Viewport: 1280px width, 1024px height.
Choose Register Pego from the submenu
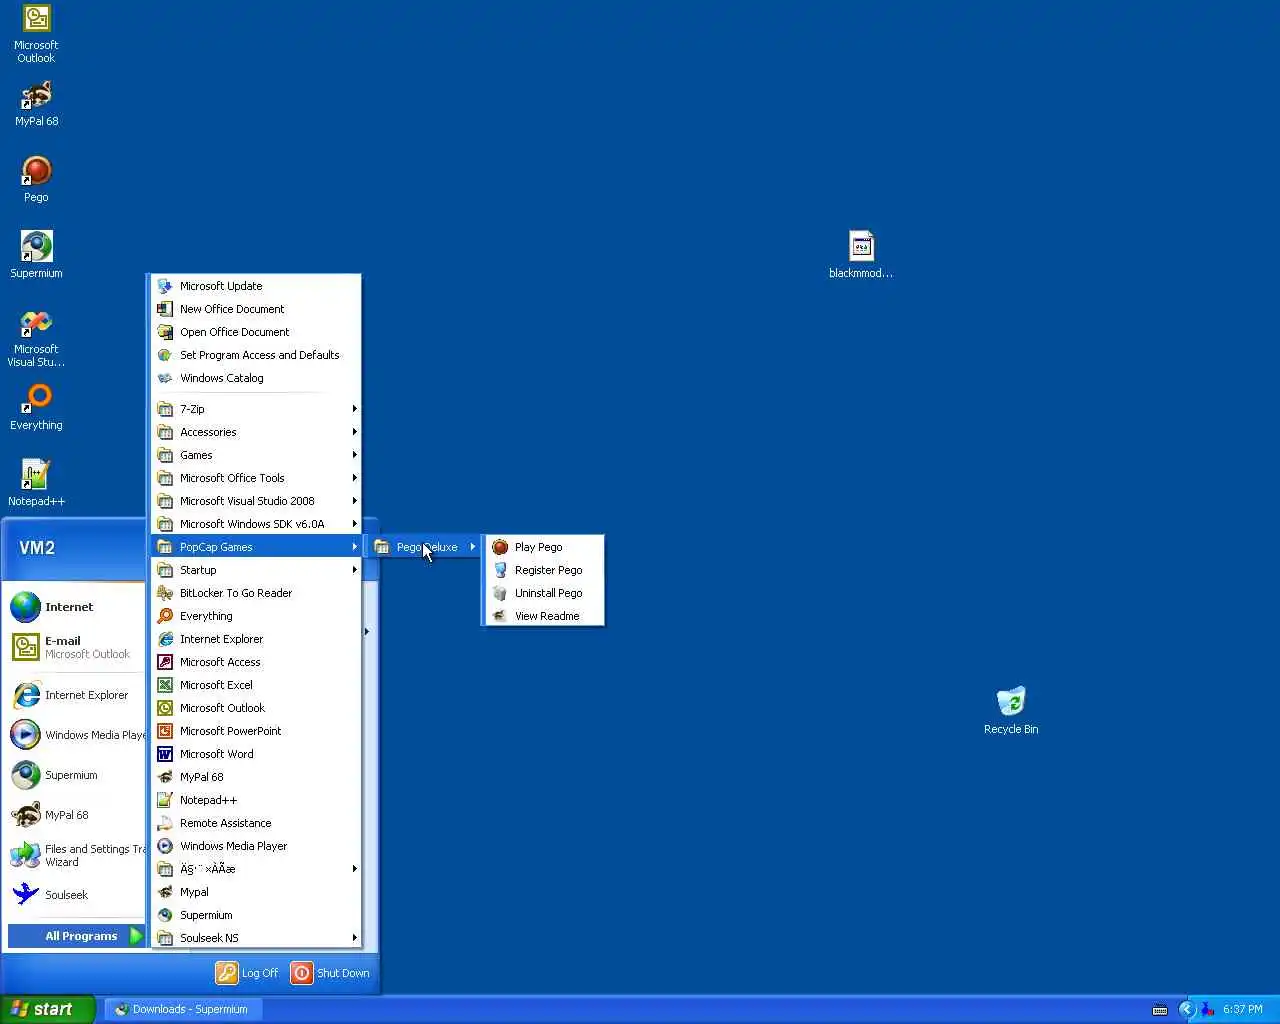(544, 570)
